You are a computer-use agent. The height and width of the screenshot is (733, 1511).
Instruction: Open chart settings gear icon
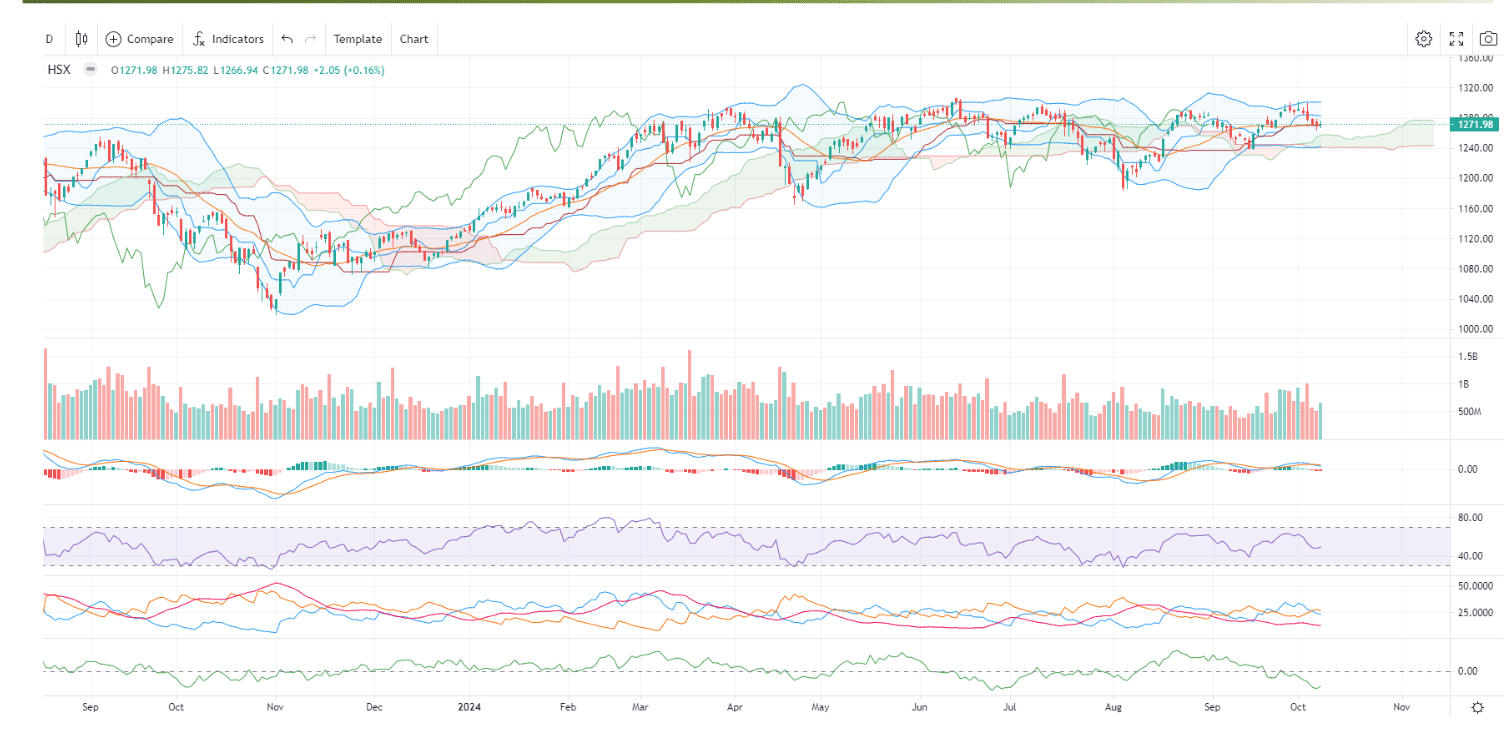(1423, 39)
